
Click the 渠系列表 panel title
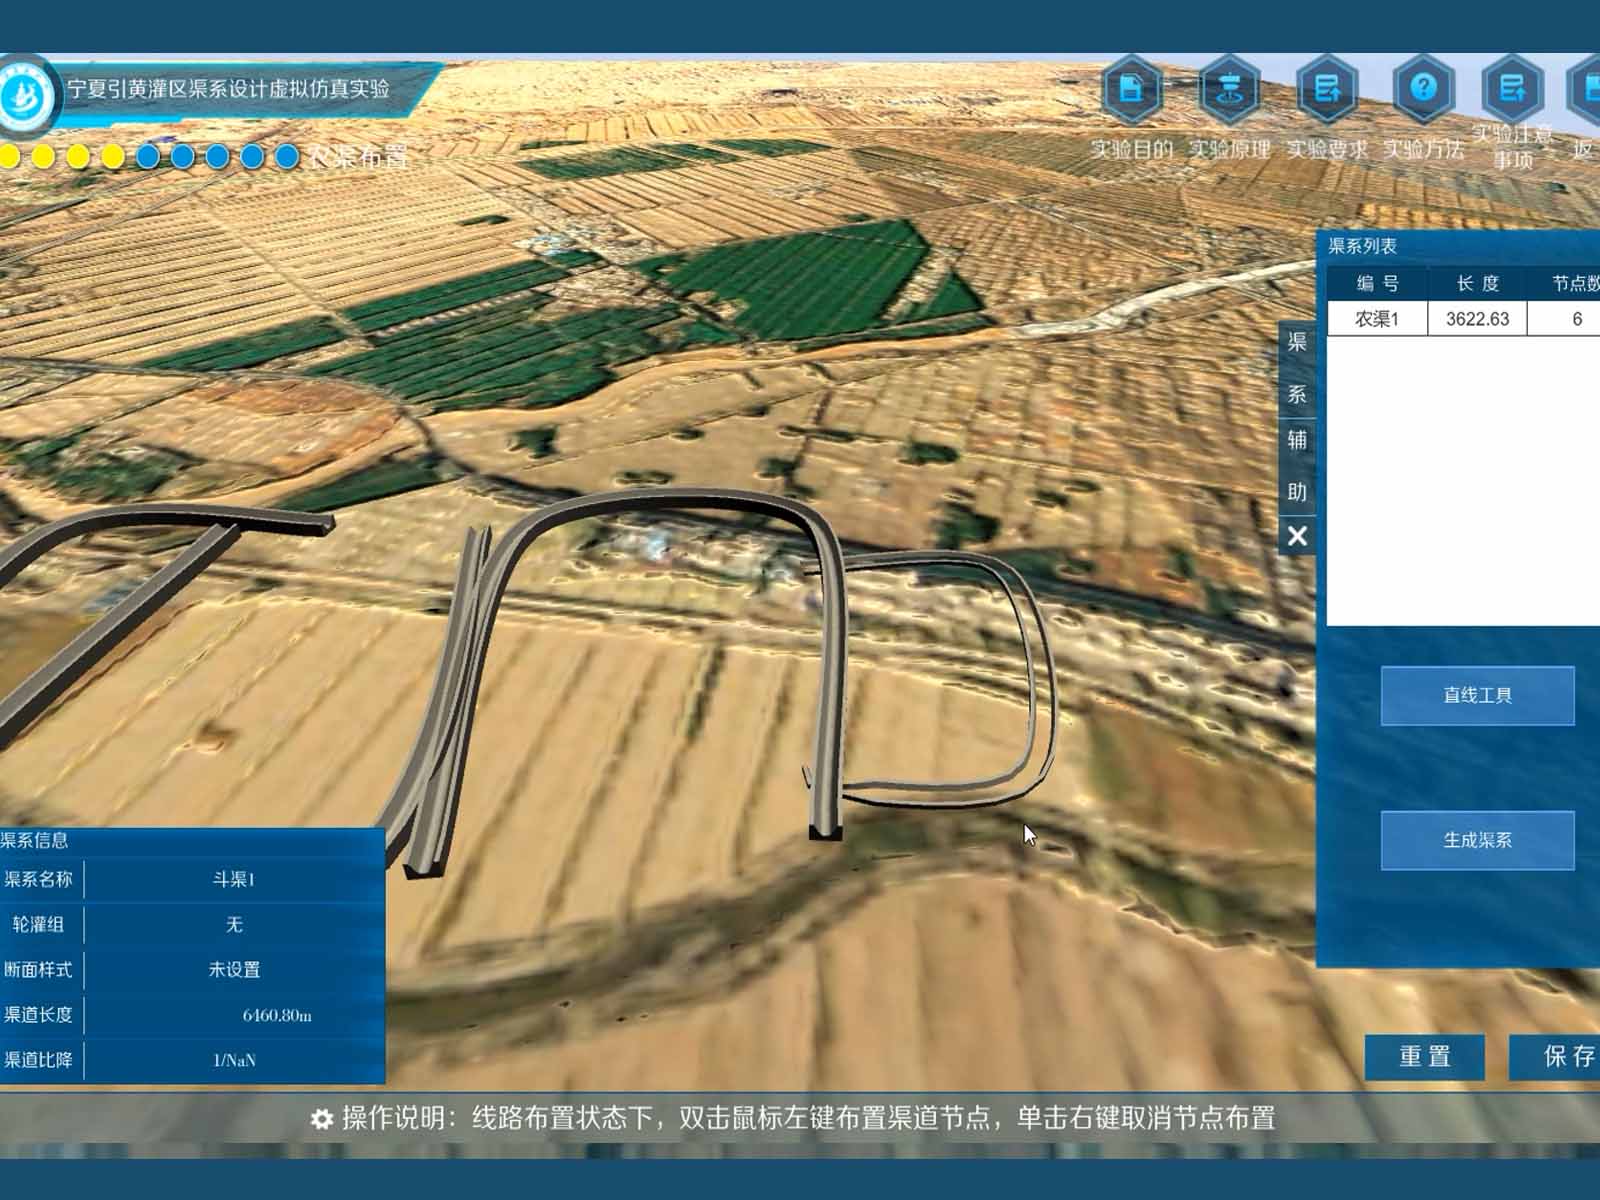(1362, 246)
